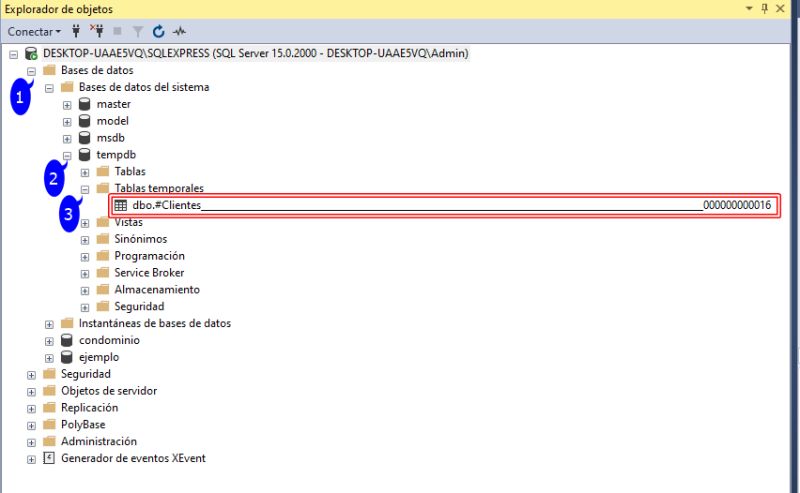Viewport: 800px width, 493px height.
Task: Click the model database cylinder icon
Action: click(85, 121)
